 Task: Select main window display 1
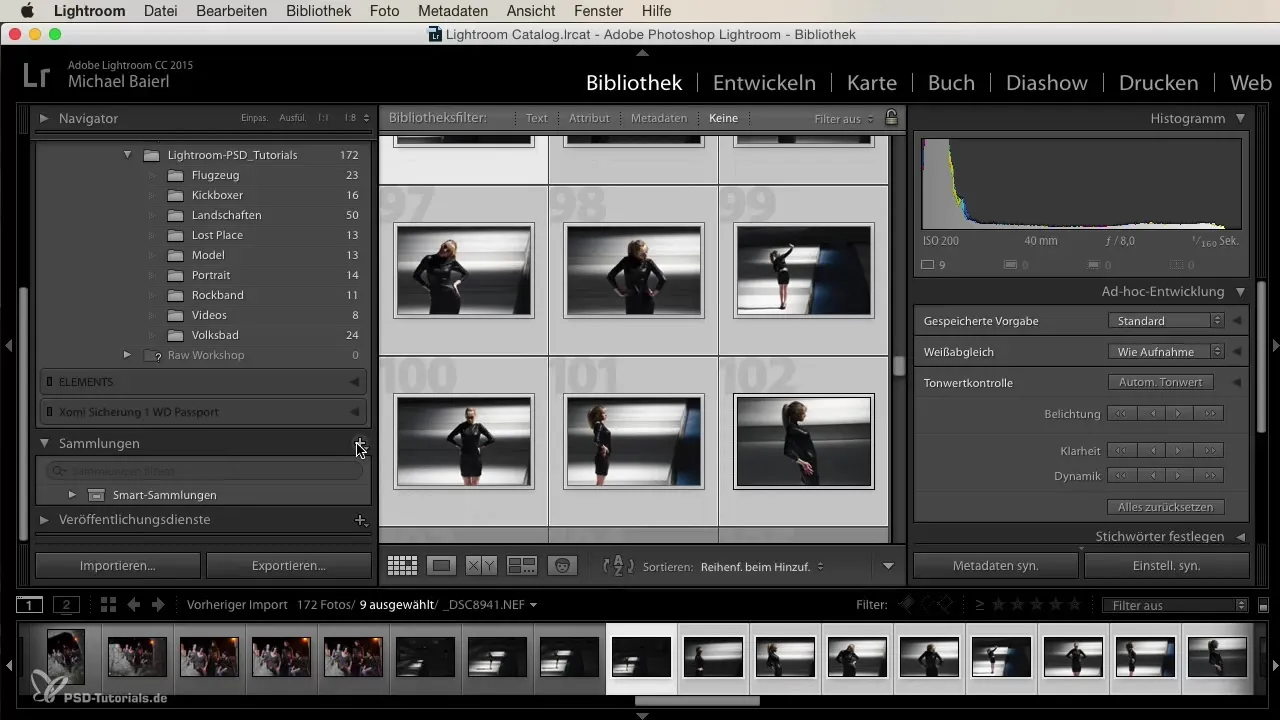tap(29, 605)
